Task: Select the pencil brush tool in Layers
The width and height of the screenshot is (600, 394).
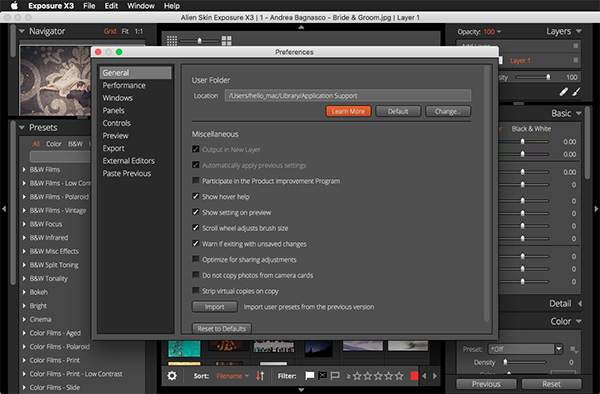Action: 563,92
